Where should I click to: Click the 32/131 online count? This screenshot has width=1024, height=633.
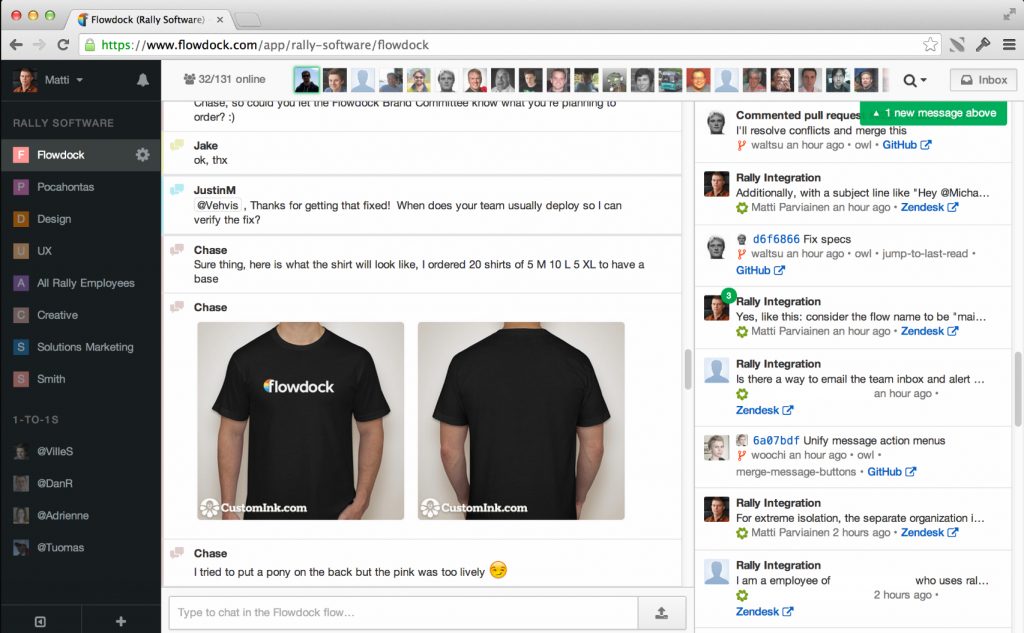pos(232,79)
